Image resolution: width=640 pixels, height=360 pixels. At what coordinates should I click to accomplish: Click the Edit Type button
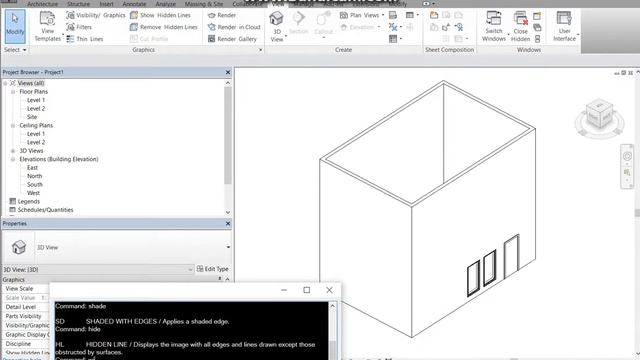tap(213, 269)
